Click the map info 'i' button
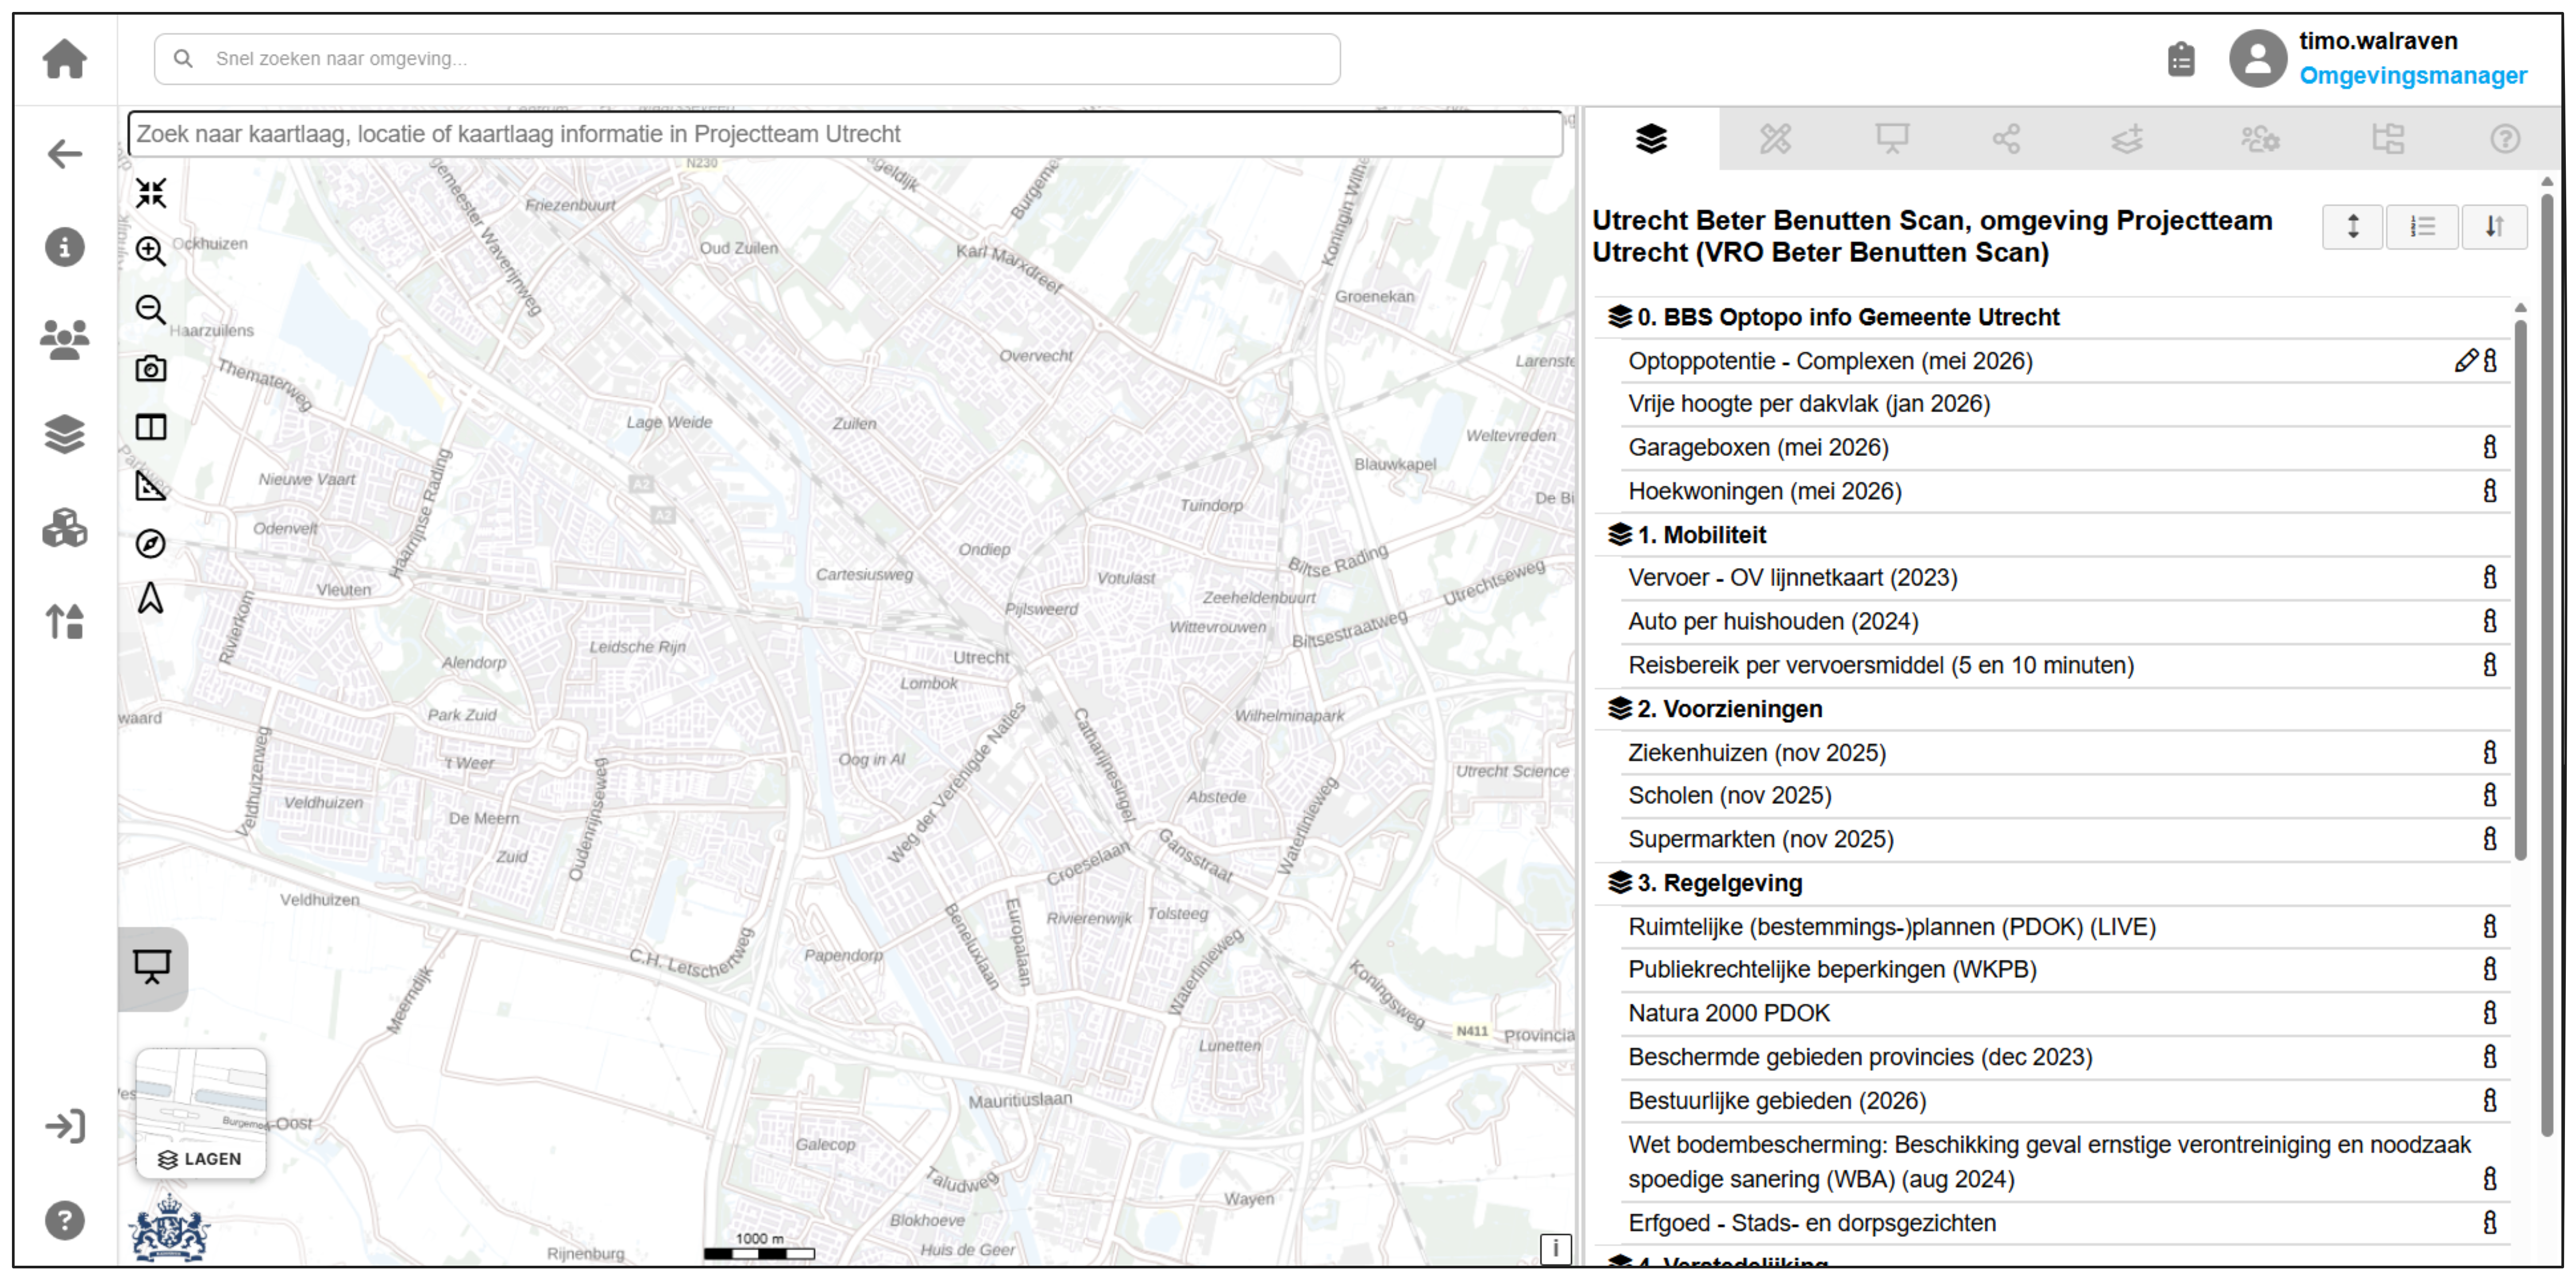 point(1555,1248)
